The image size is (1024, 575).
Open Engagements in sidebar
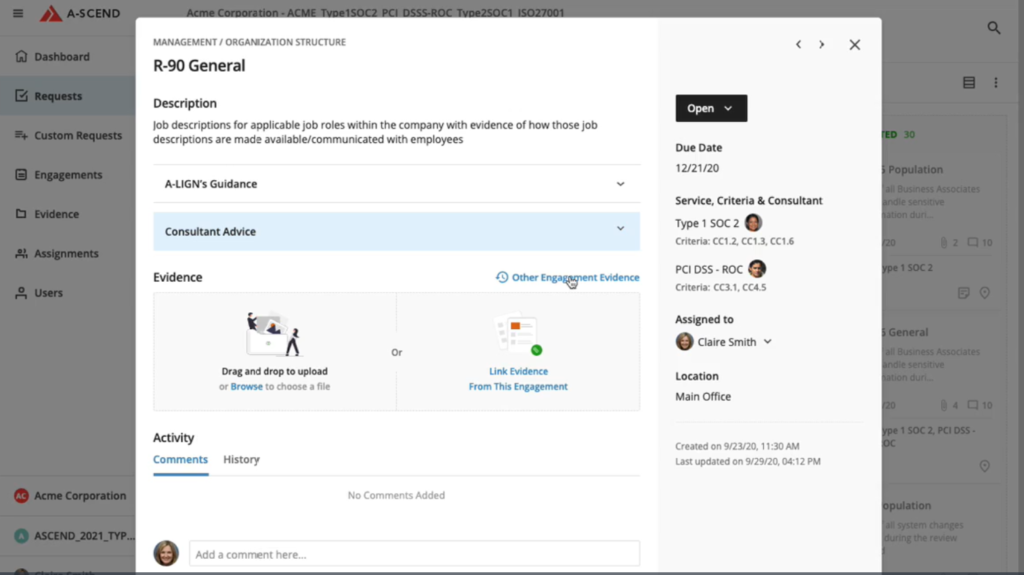point(68,174)
